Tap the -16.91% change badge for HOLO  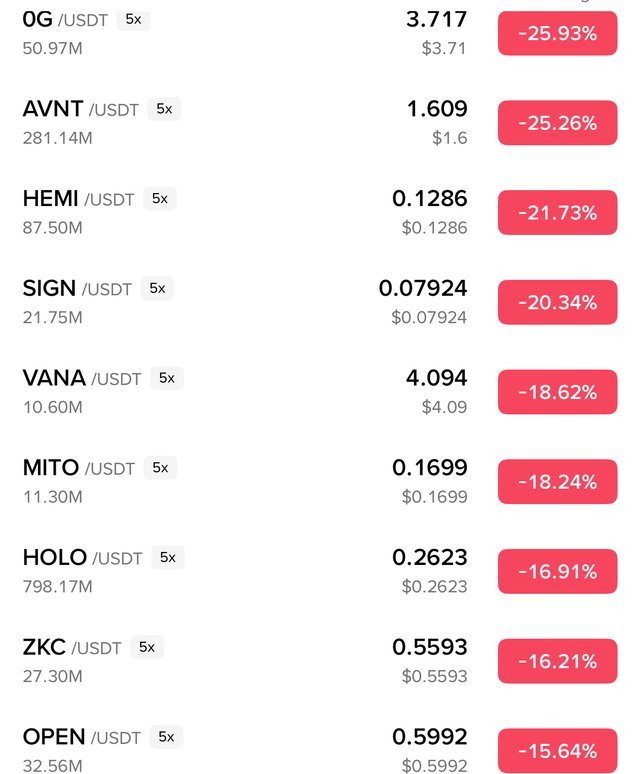coord(557,571)
